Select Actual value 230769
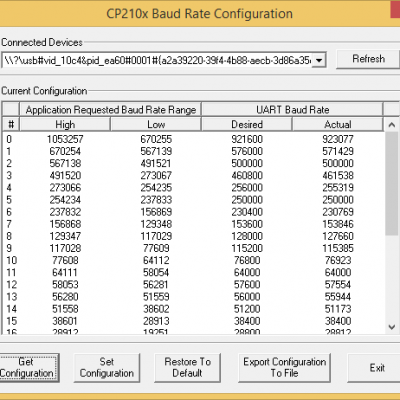 pos(338,212)
